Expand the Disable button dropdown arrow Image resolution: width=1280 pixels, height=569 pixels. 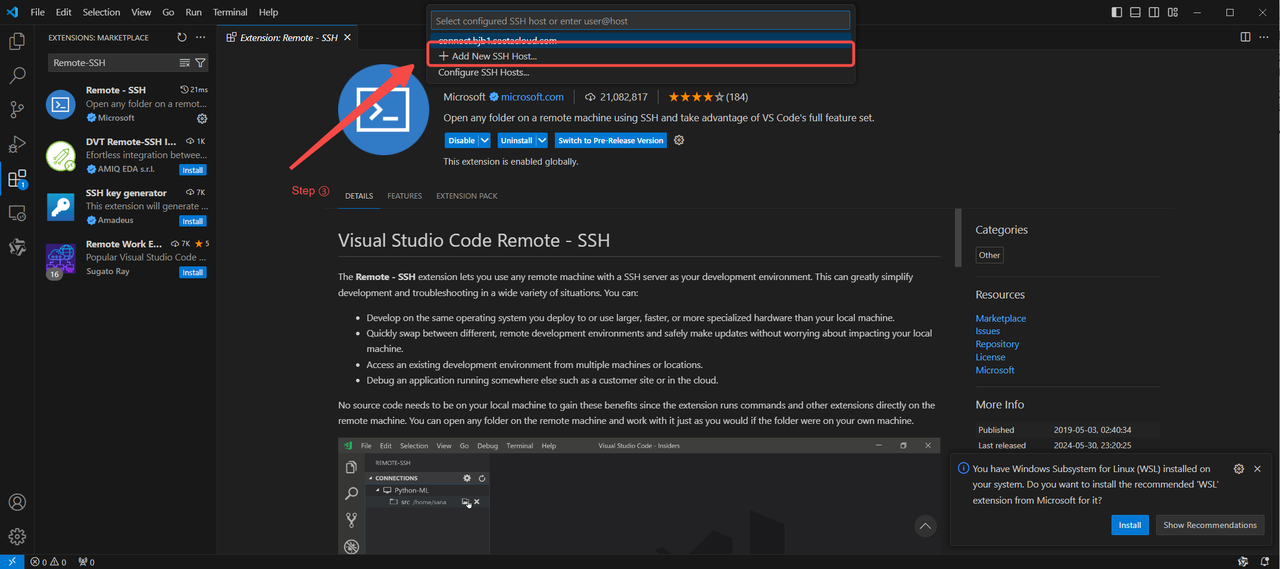(x=485, y=141)
